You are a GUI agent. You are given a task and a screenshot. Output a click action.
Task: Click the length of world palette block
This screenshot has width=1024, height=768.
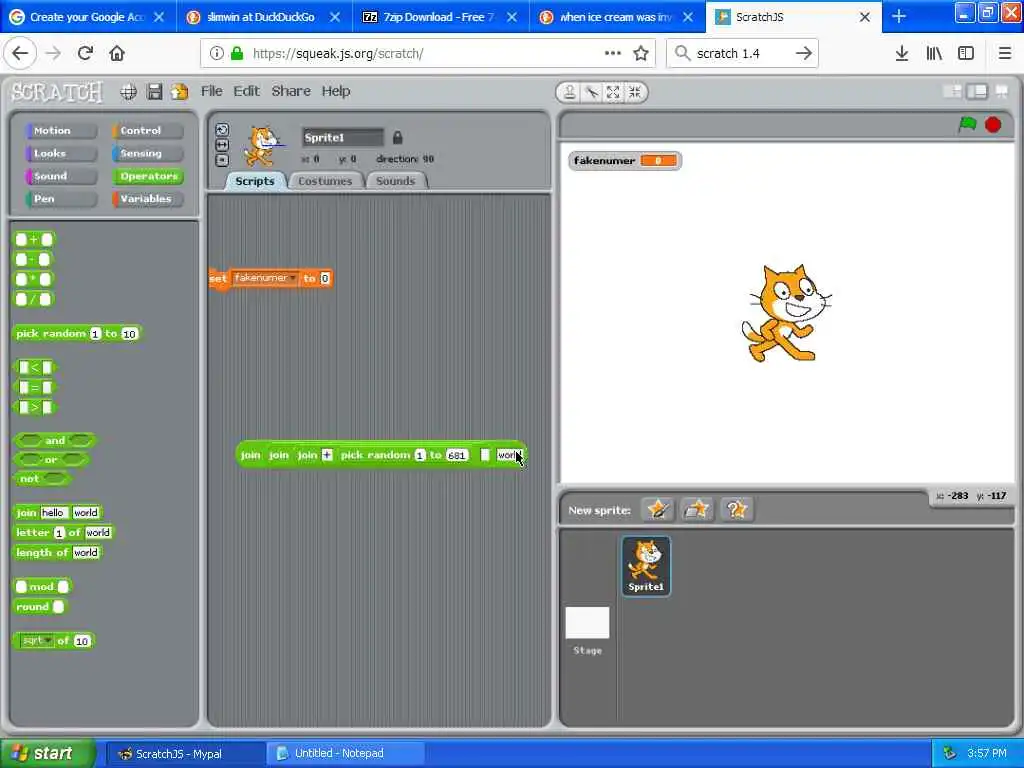click(58, 552)
